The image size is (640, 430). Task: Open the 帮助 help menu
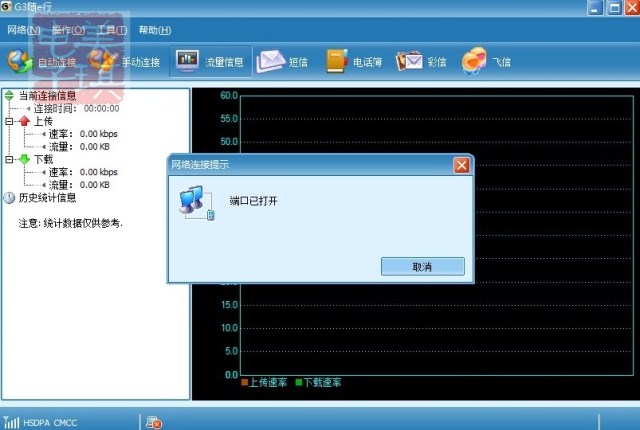[x=154, y=30]
